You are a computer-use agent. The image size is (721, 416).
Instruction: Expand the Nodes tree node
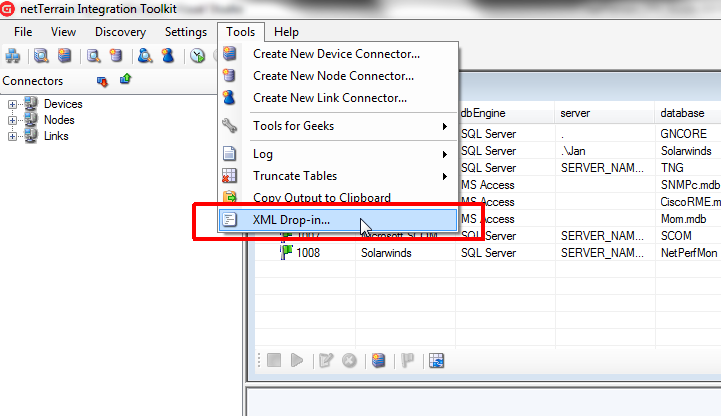[x=12, y=120]
